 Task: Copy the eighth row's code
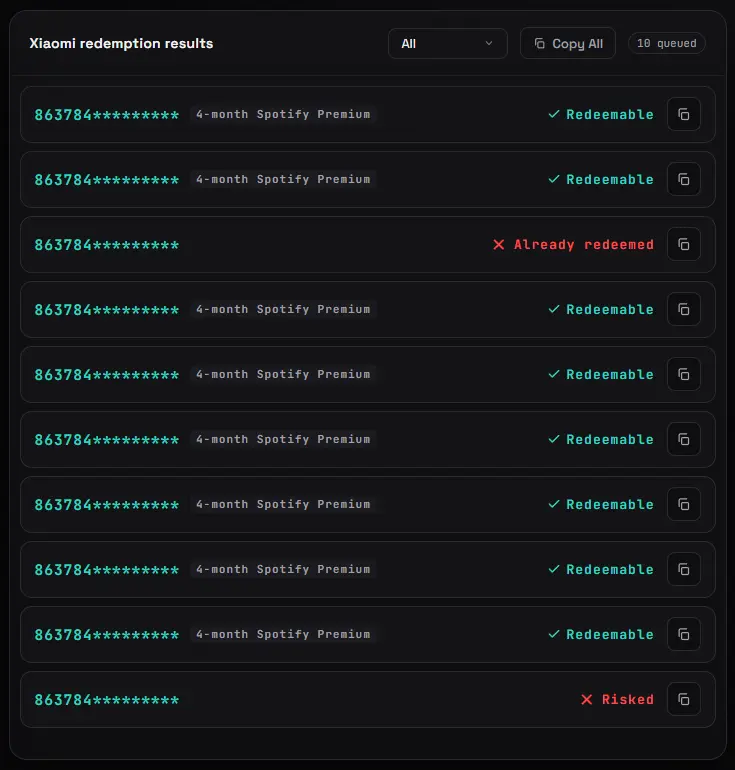pos(683,569)
